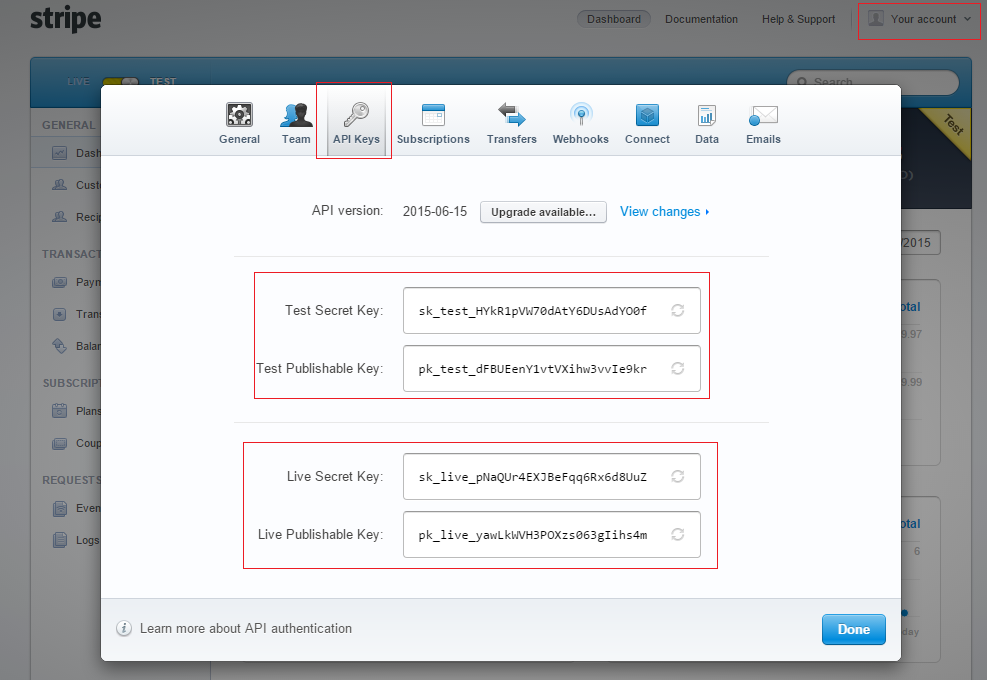
Task: Go to the Emails settings icon
Action: pyautogui.click(x=763, y=115)
